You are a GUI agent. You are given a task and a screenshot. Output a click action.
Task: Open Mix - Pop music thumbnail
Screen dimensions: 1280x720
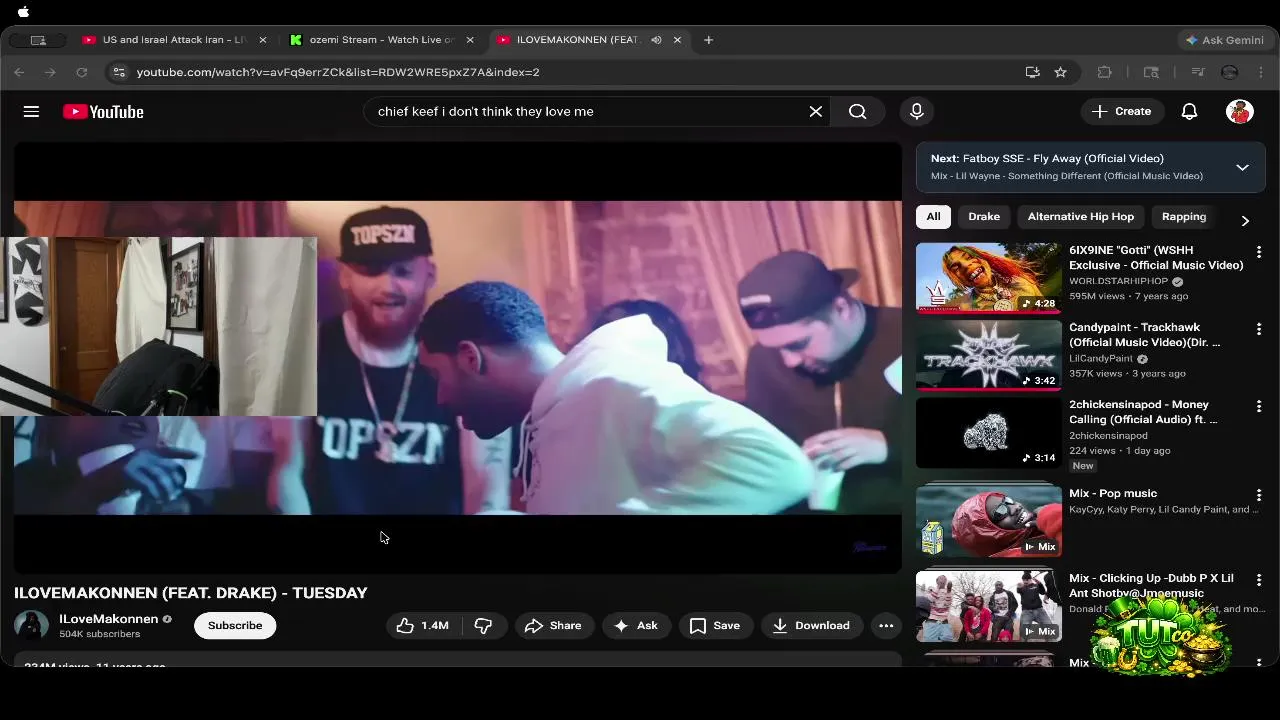click(x=989, y=521)
